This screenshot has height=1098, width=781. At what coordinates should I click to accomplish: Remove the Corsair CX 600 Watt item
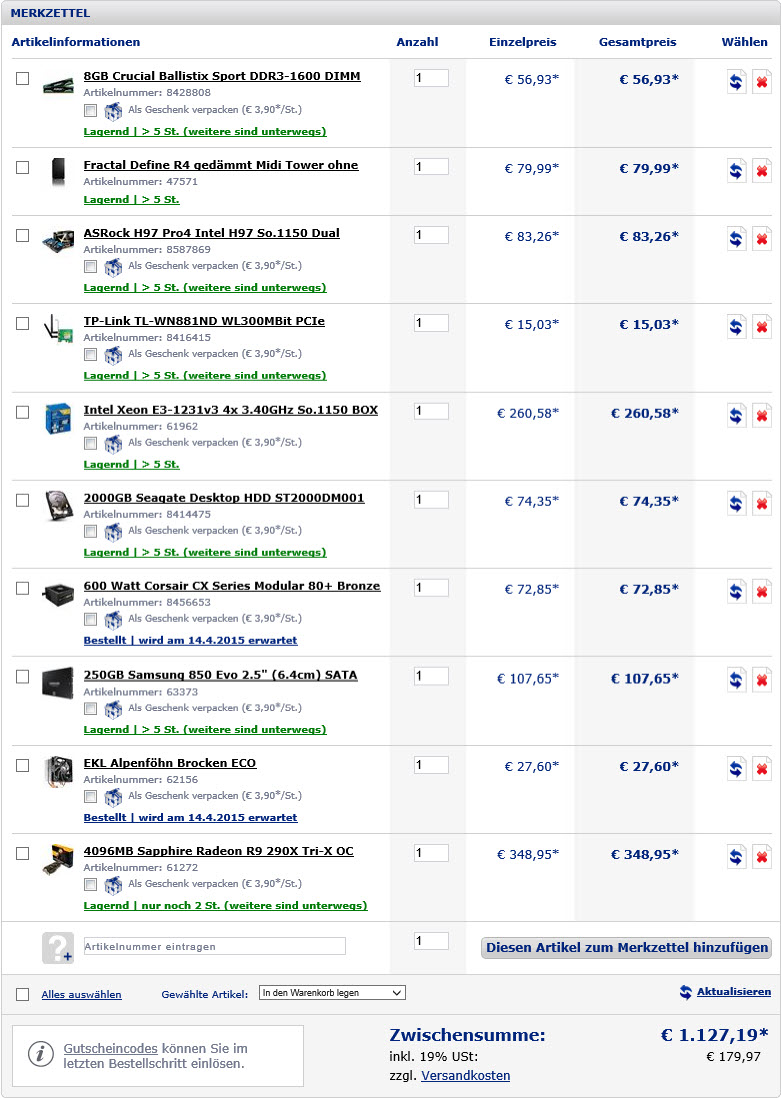(761, 592)
